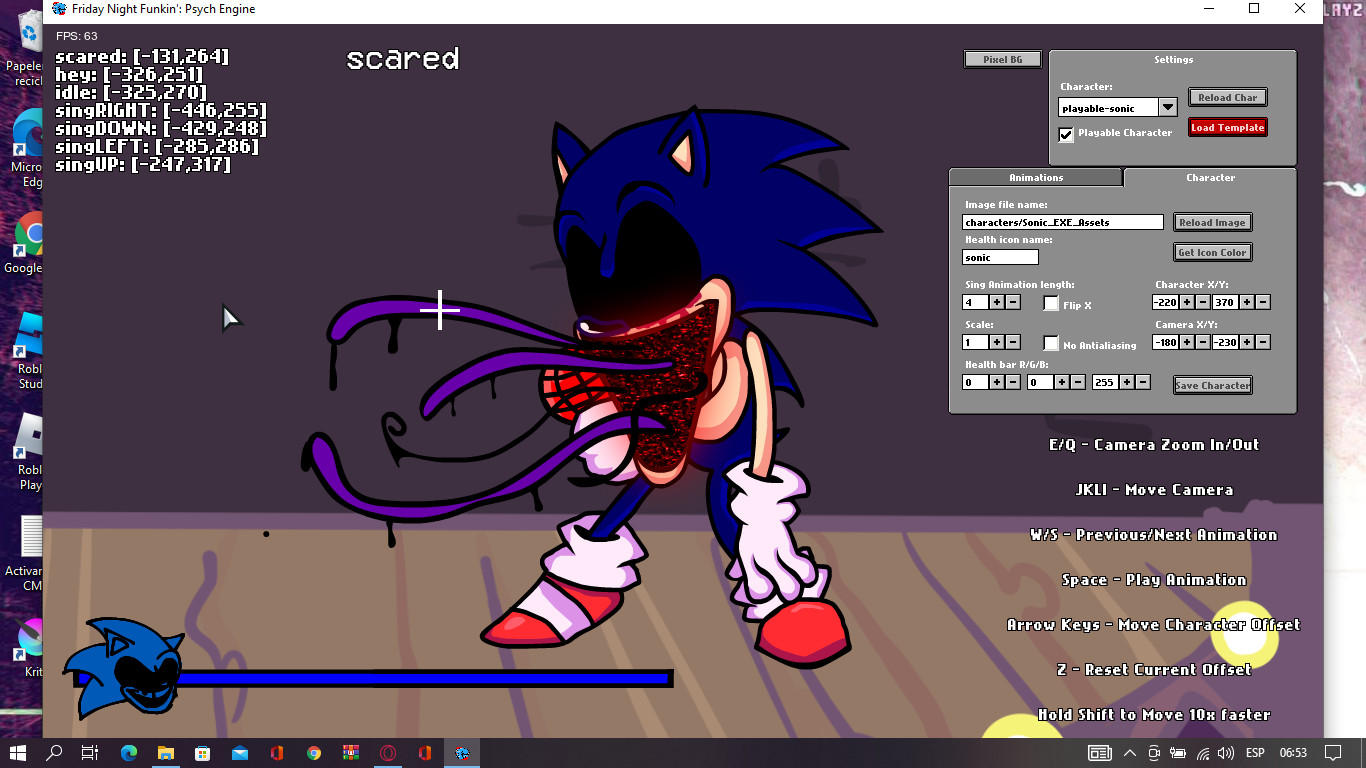The width and height of the screenshot is (1366, 768).
Task: Click the singRIGHT offset entry text
Action: [x=161, y=111]
